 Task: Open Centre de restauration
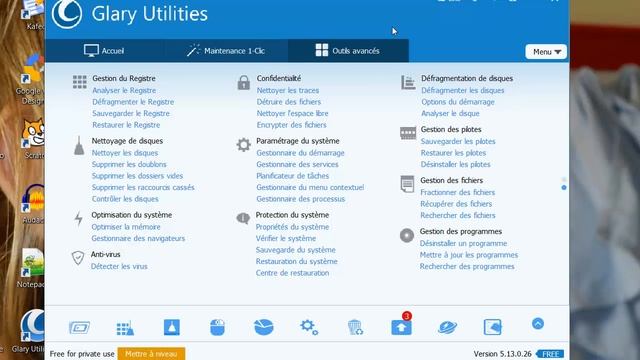pyautogui.click(x=292, y=273)
